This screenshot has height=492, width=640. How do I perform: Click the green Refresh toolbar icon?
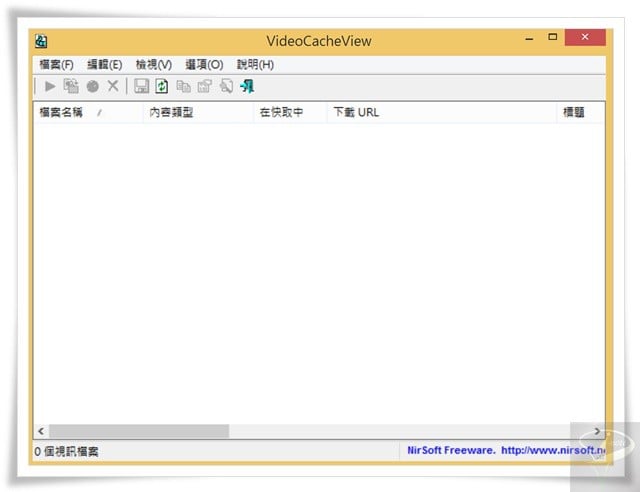pos(162,87)
